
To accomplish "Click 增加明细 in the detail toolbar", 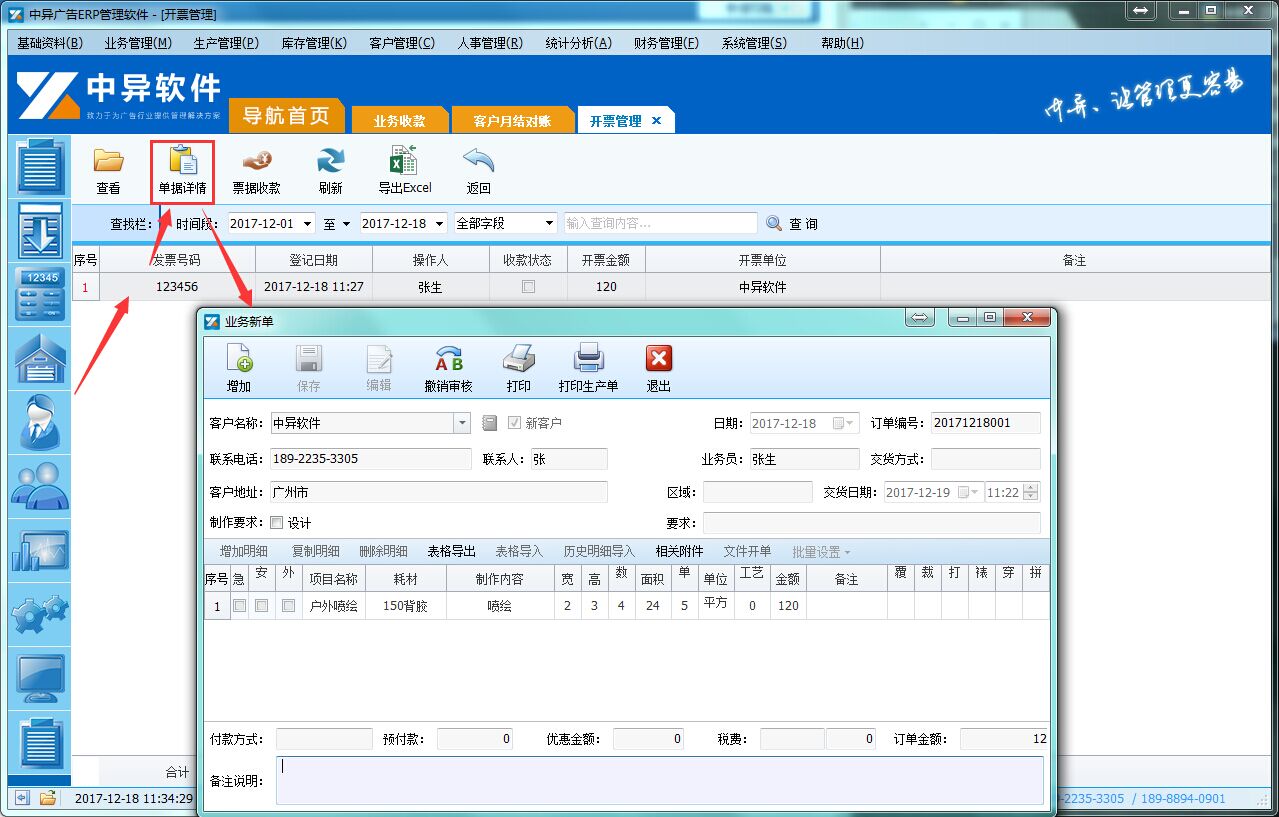I will click(x=244, y=551).
